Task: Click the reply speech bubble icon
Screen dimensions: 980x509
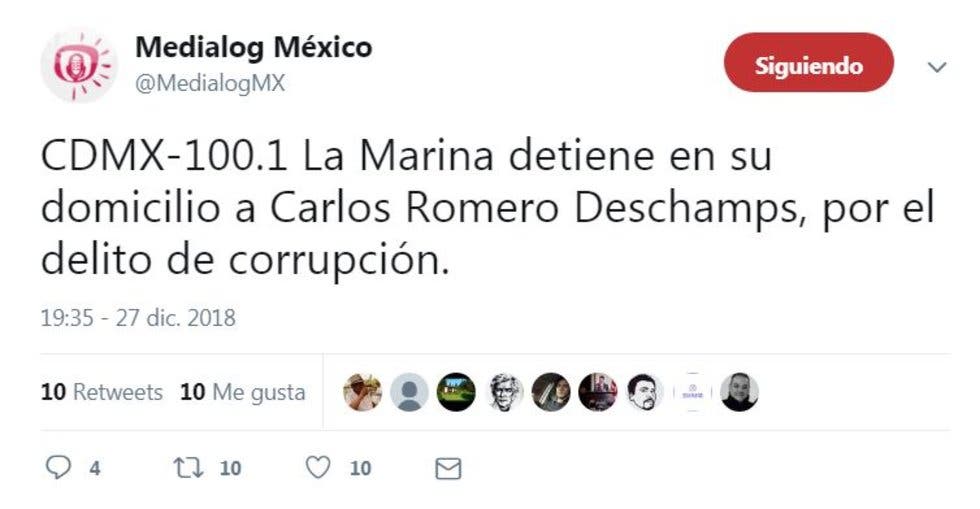Action: point(59,467)
